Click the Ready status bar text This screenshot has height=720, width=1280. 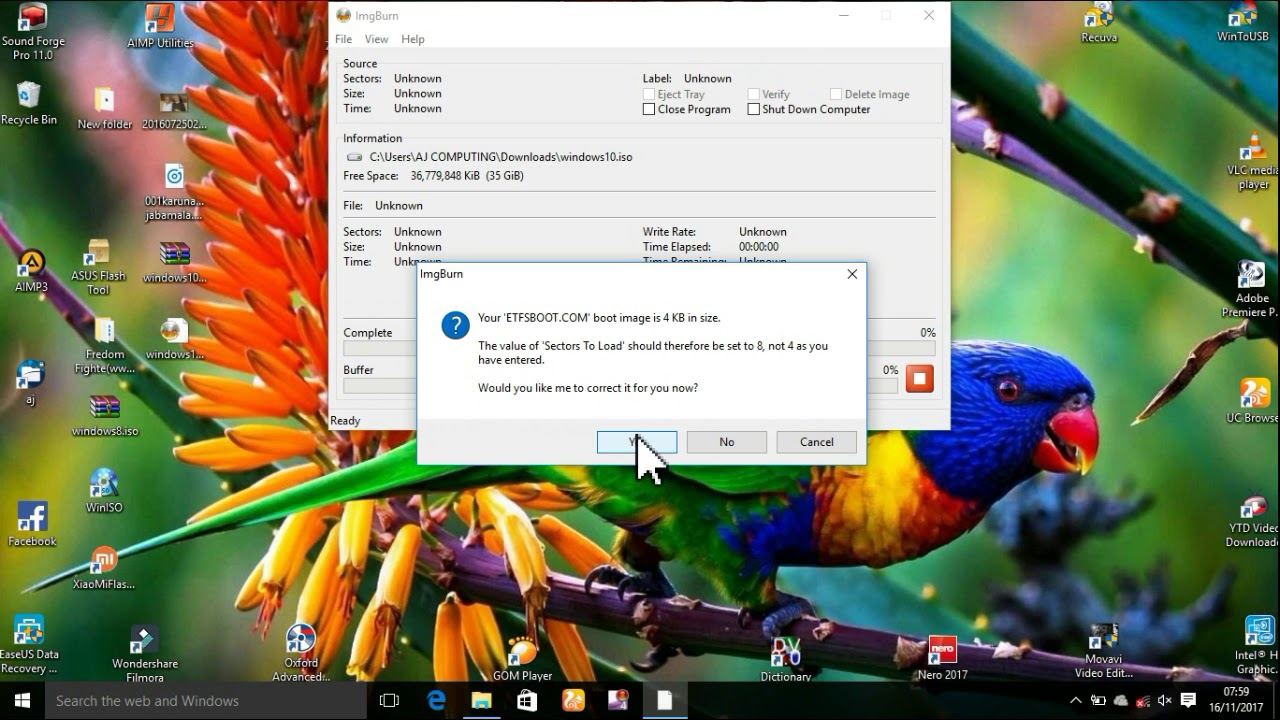(345, 421)
